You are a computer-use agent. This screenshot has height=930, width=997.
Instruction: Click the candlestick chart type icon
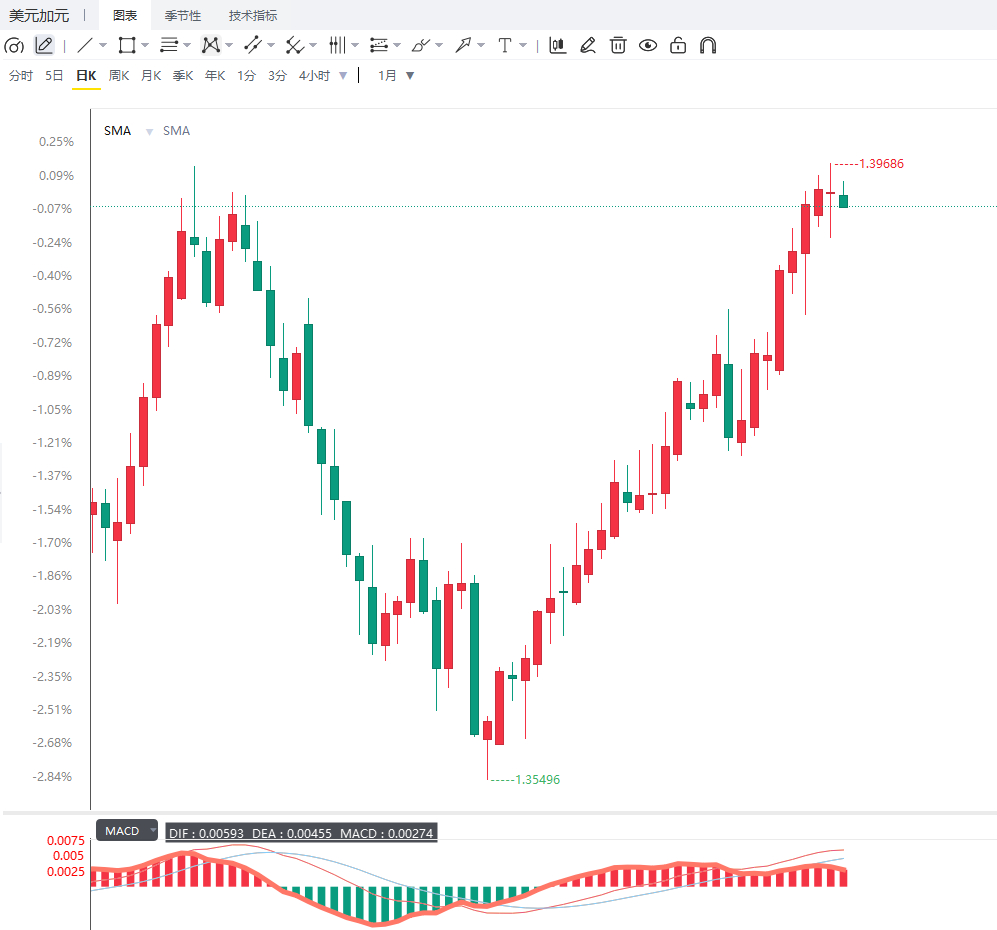point(558,46)
